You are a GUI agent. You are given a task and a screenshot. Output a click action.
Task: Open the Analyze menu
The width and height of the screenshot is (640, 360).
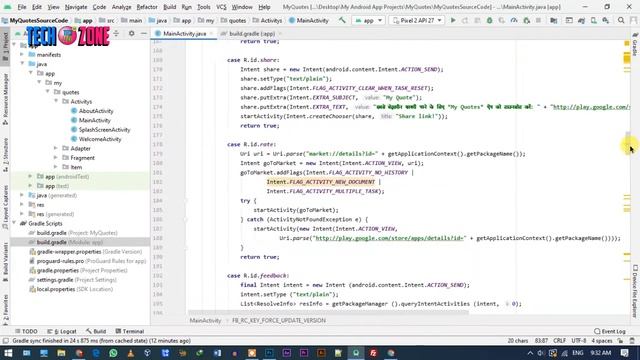[x=122, y=7]
